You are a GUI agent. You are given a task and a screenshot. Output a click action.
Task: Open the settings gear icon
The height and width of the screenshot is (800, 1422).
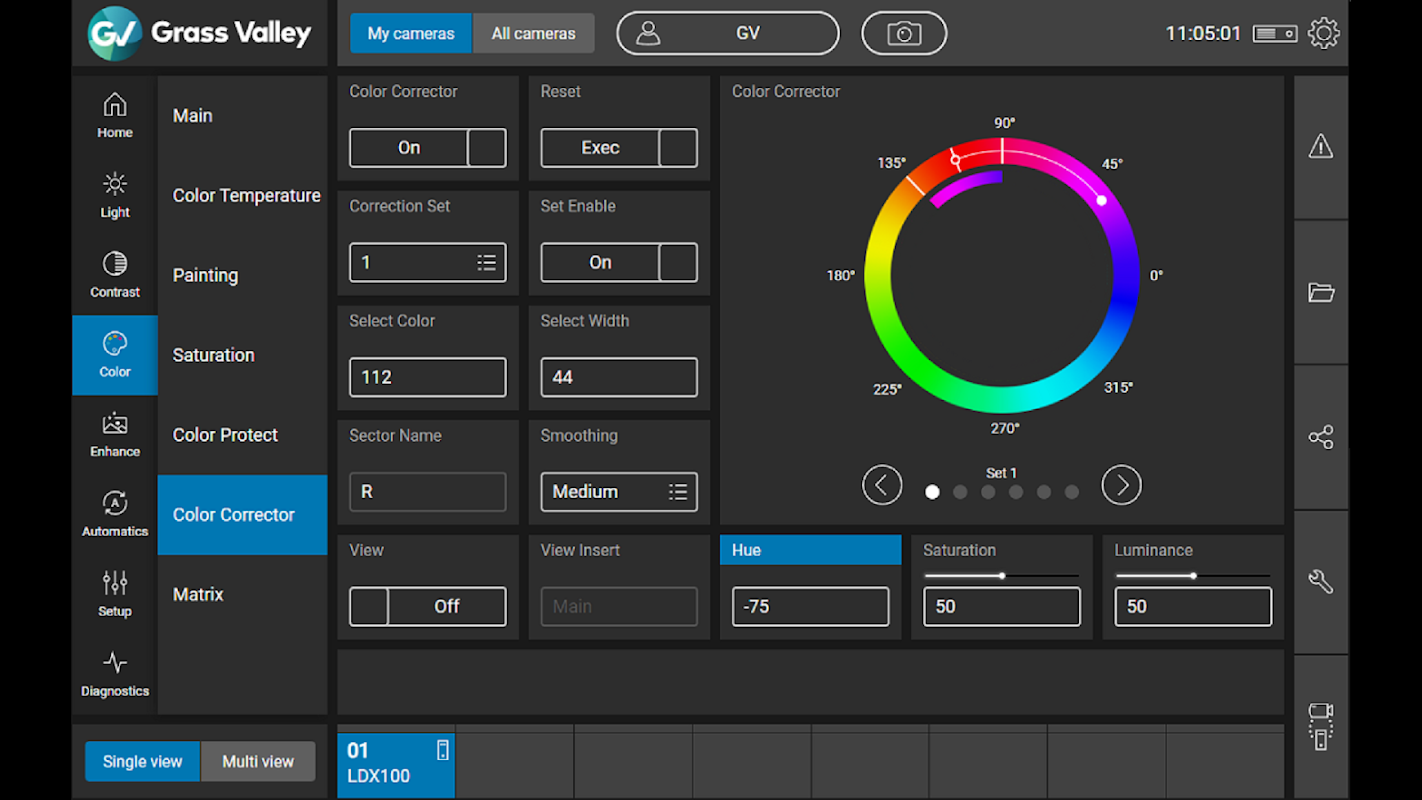[x=1324, y=33]
